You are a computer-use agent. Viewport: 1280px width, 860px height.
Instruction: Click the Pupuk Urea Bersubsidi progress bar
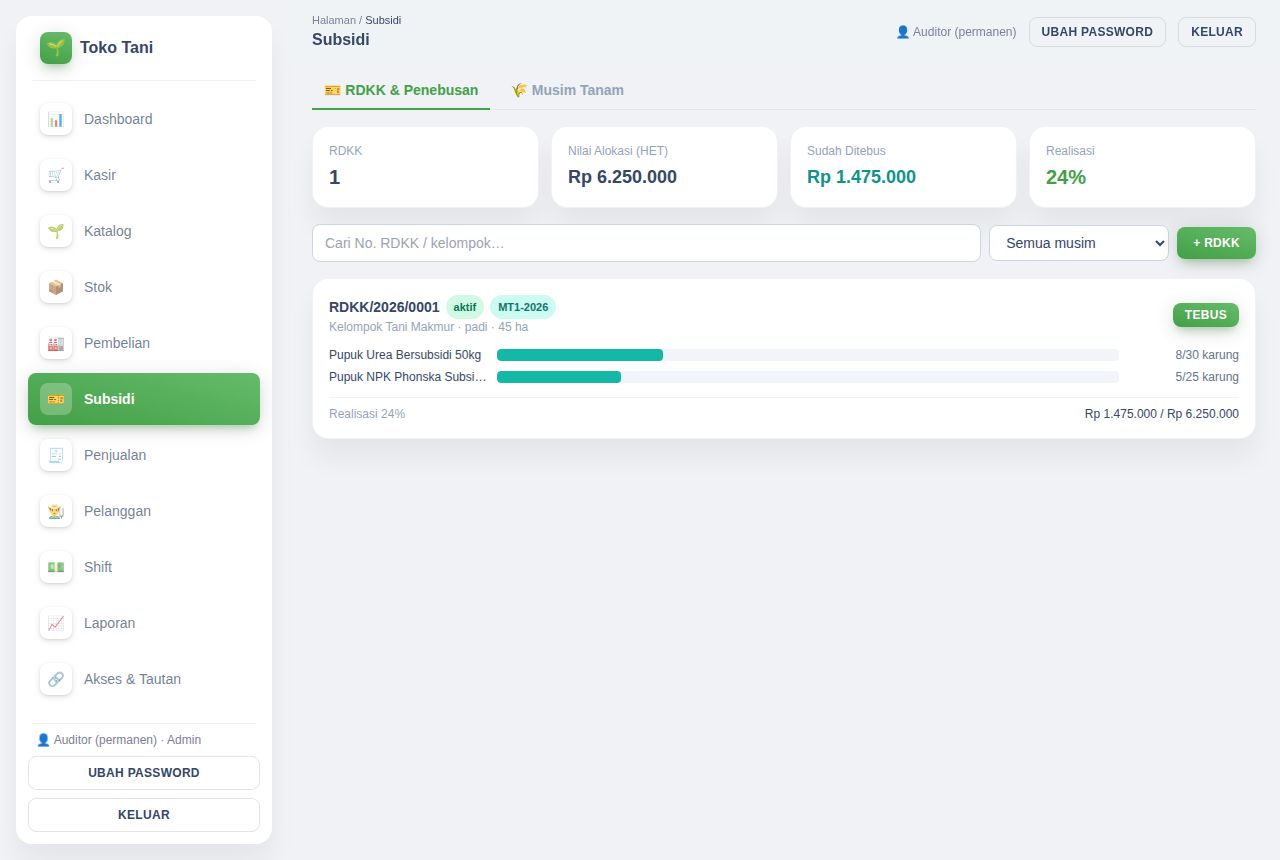pos(808,355)
